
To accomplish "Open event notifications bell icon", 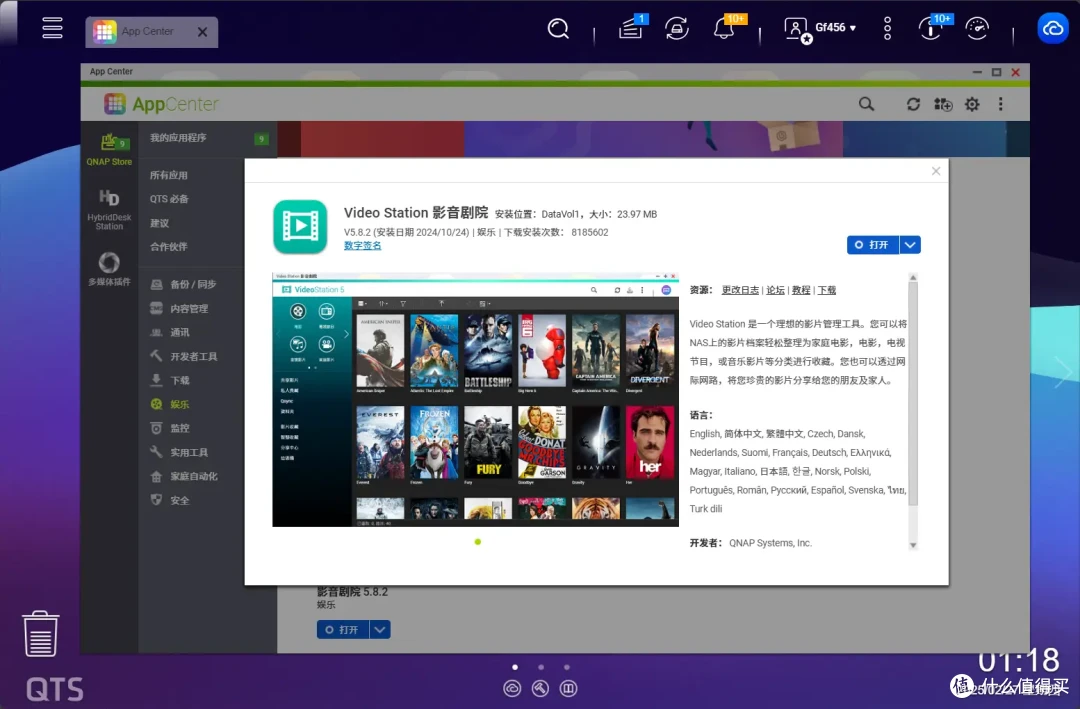I will point(724,28).
